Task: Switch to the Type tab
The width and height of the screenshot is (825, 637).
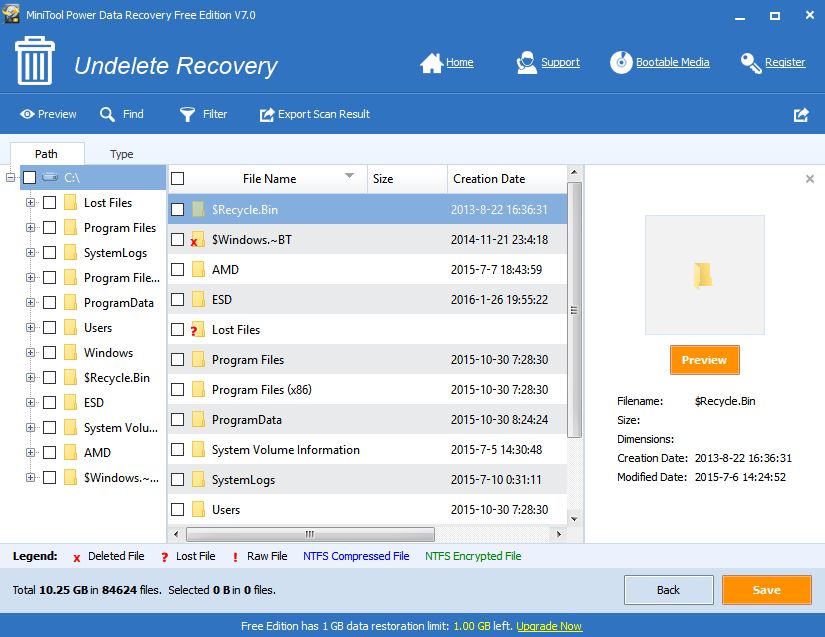Action: (122, 154)
